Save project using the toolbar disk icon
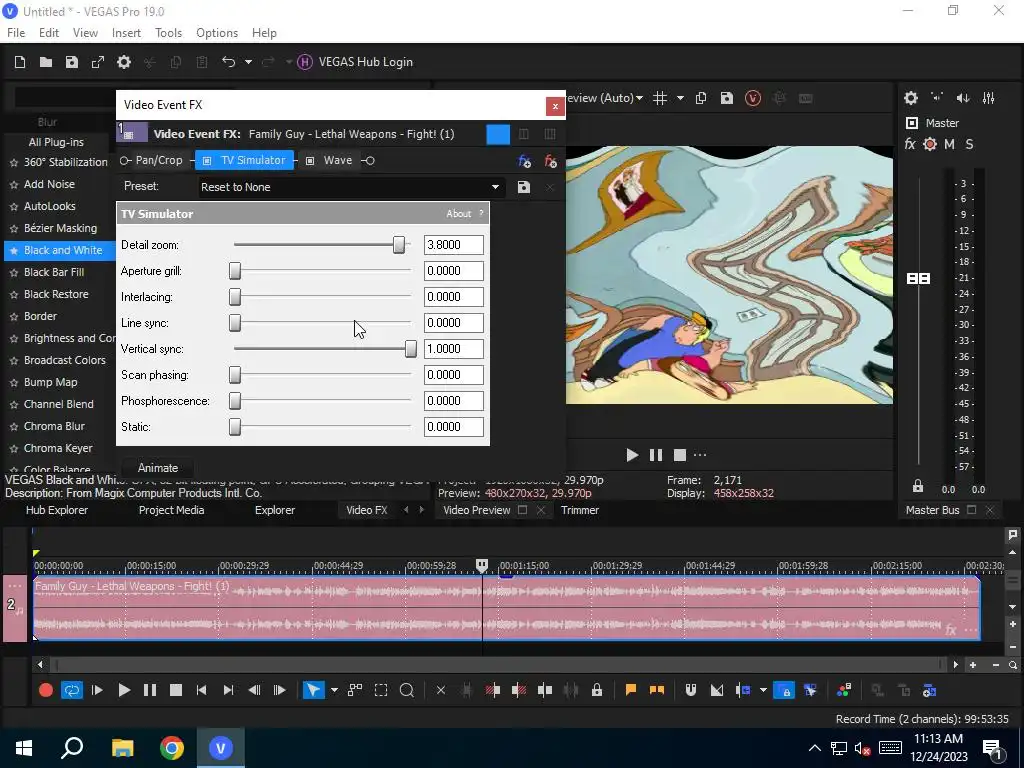 [x=72, y=62]
